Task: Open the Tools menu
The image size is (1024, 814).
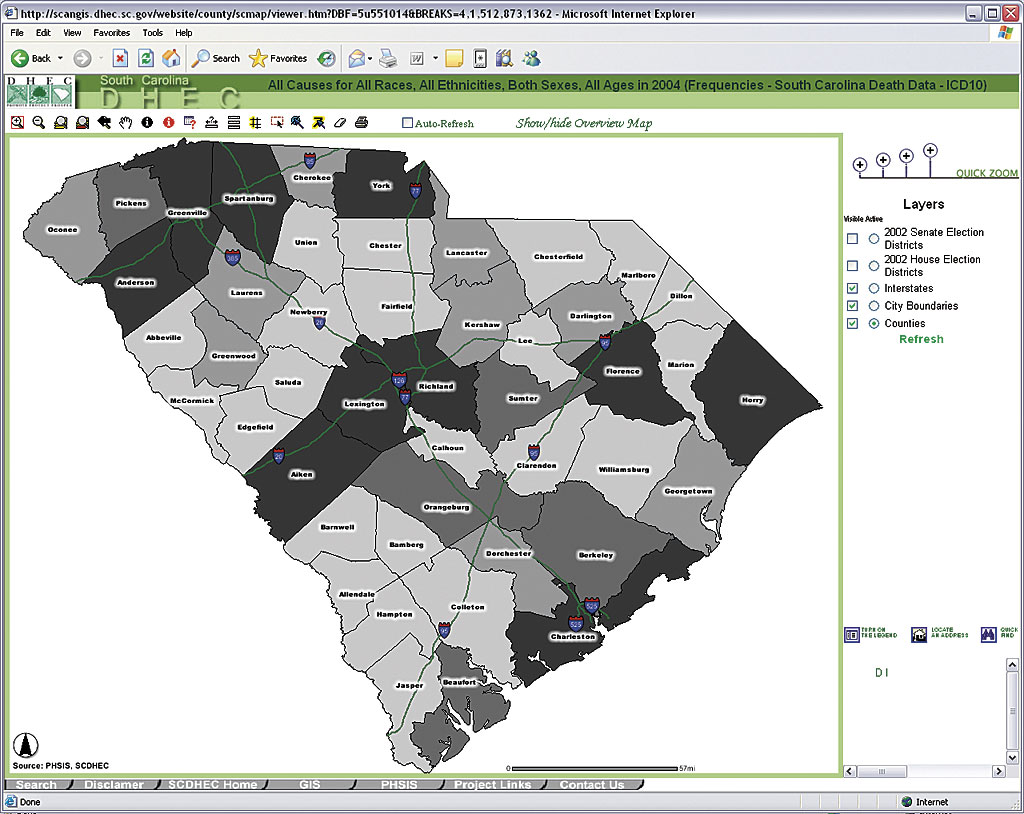Action: click(152, 33)
